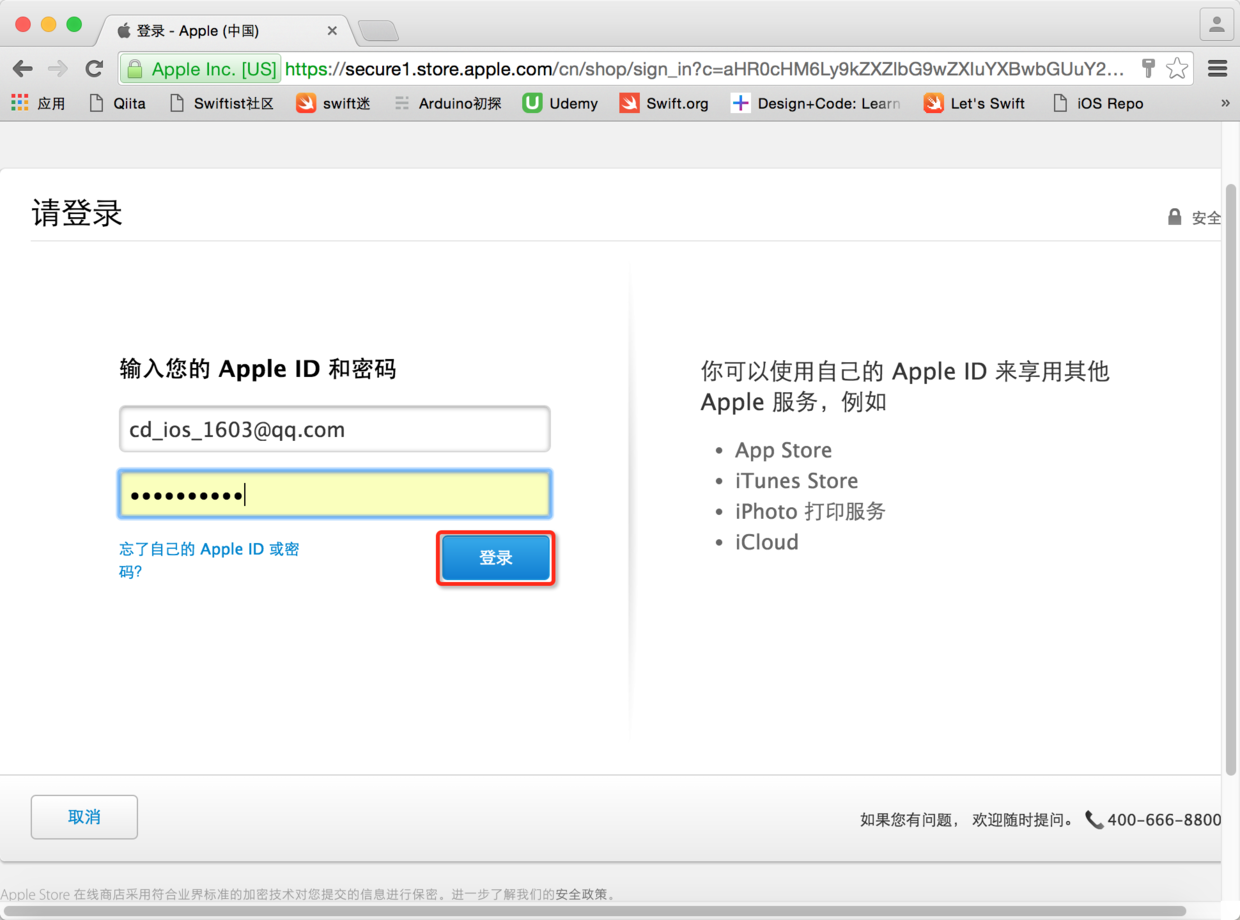This screenshot has height=920, width=1240.
Task: Click the browser back arrow
Action: click(22, 69)
